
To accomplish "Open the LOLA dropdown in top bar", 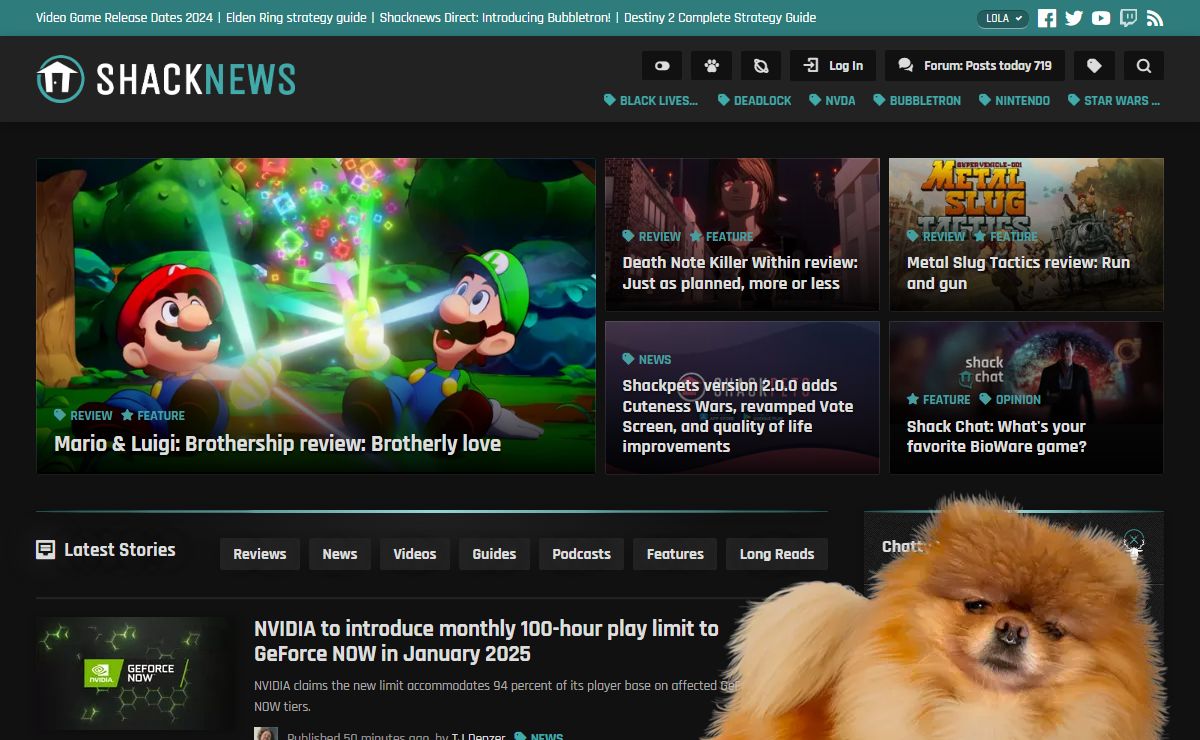I will tap(1003, 18).
